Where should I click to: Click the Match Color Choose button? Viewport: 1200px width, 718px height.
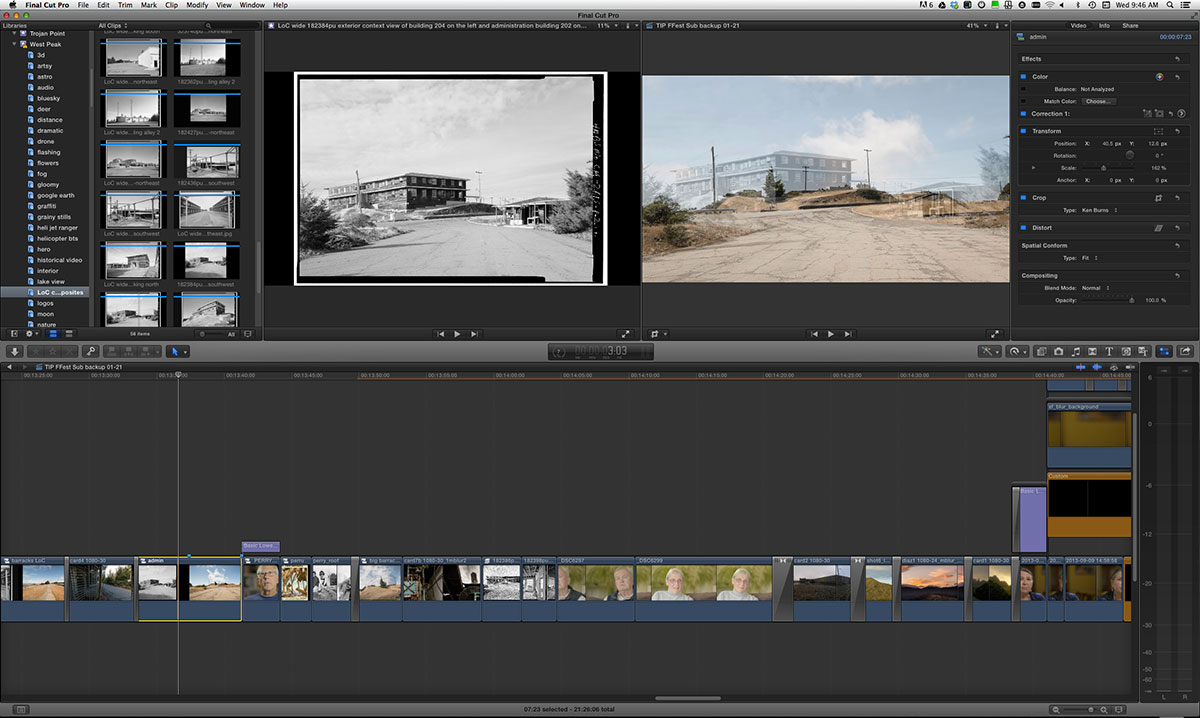(x=1099, y=101)
